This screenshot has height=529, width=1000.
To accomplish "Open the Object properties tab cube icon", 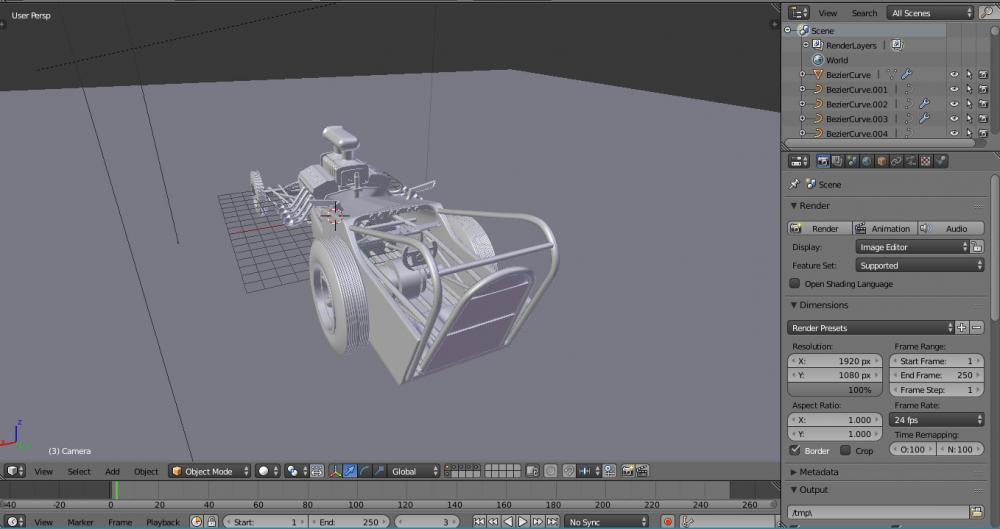I will point(881,161).
